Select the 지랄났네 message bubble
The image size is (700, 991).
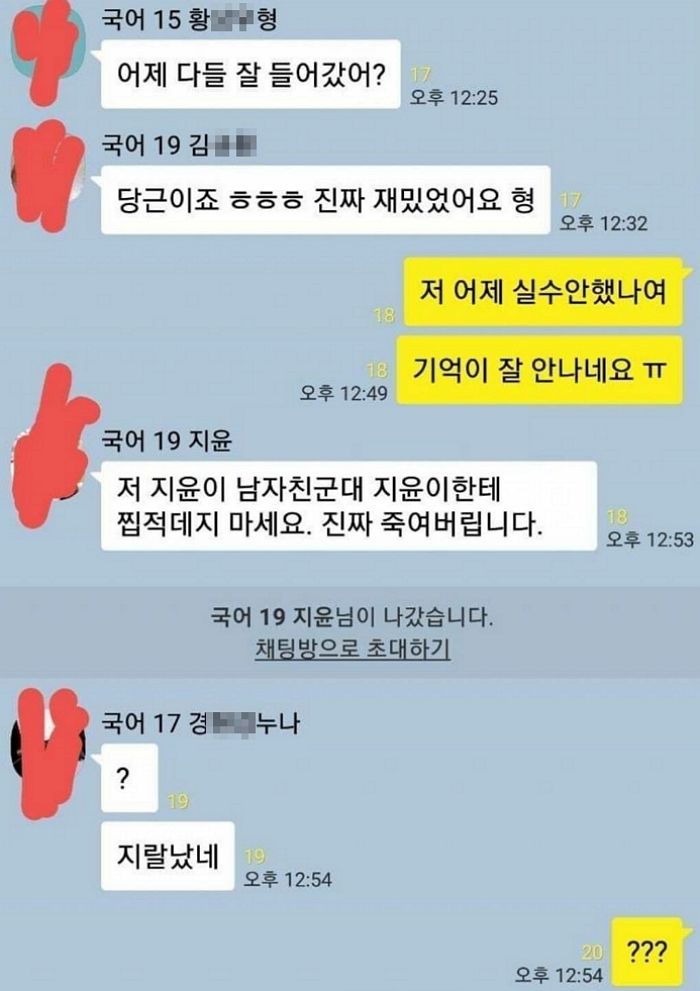point(167,856)
